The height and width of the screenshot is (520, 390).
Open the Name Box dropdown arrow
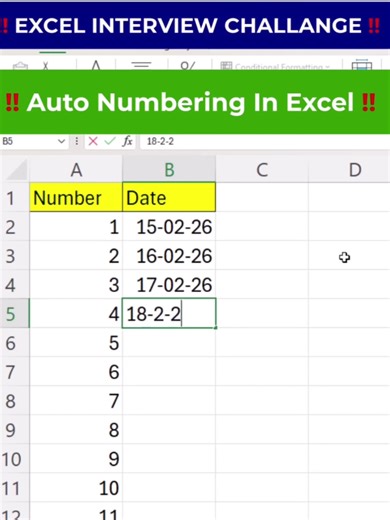61,141
